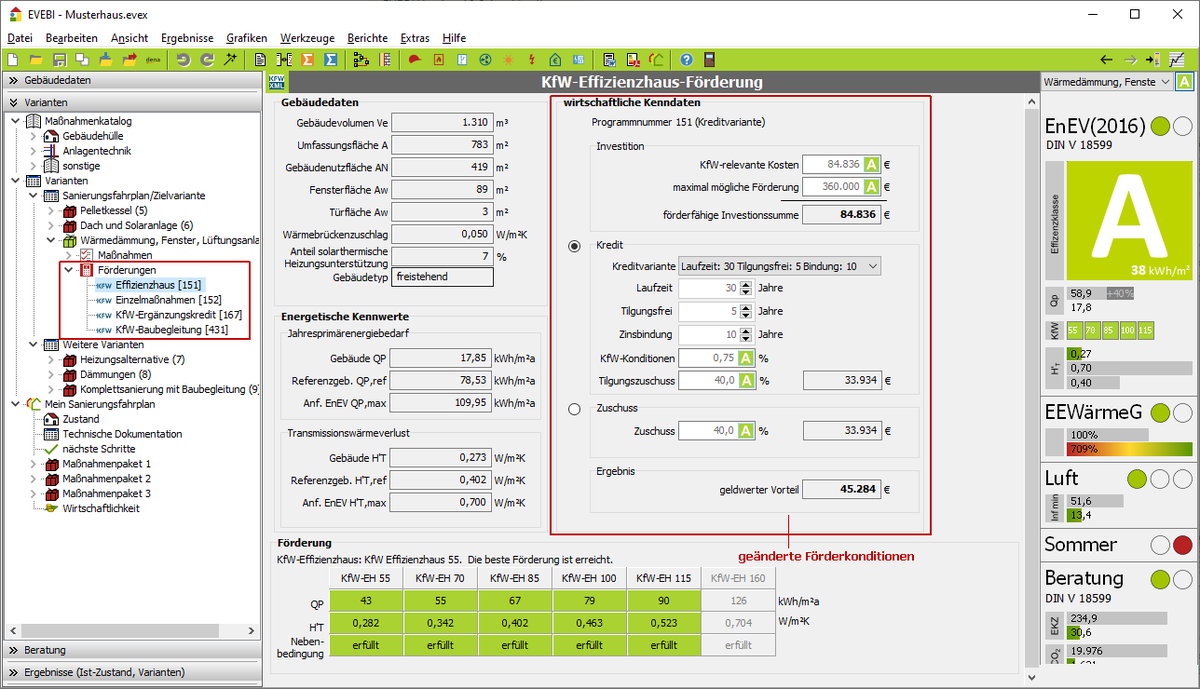The height and width of the screenshot is (689, 1200).
Task: Open the Bearbeiten menu
Action: [72, 38]
